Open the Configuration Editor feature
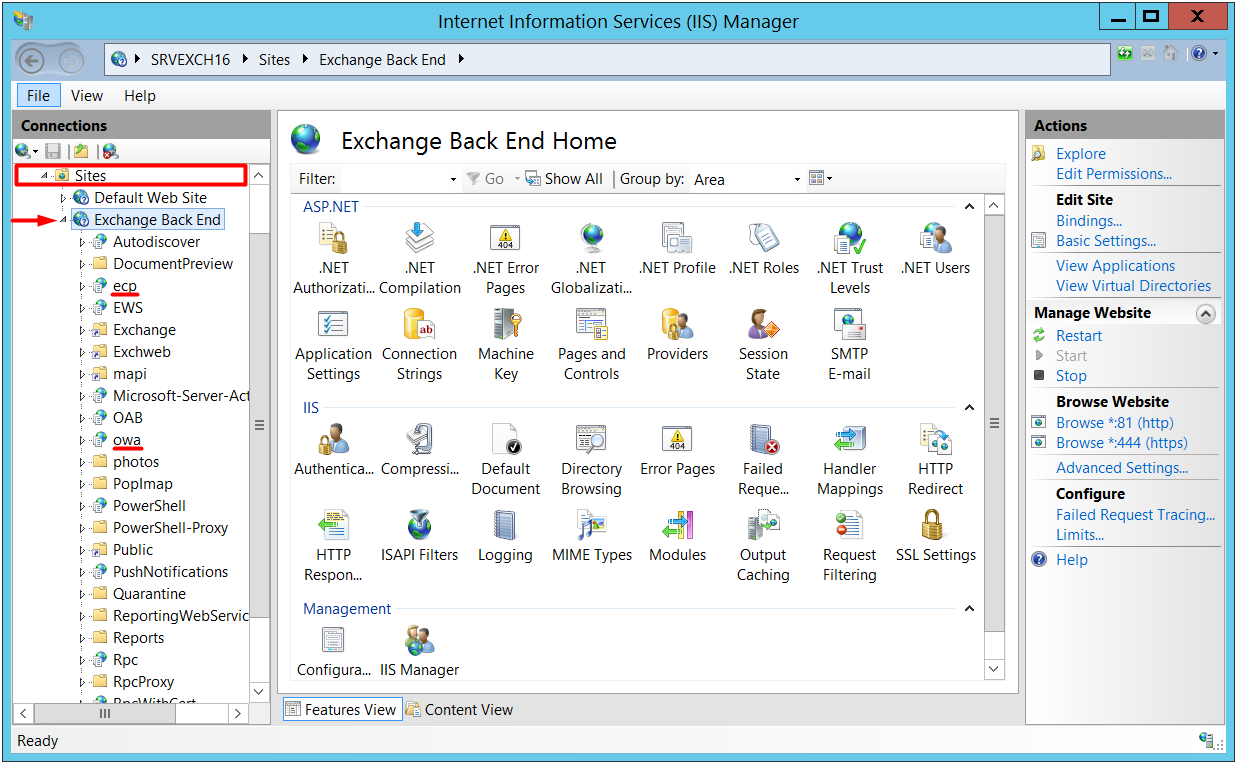The height and width of the screenshot is (764, 1238). pyautogui.click(x=333, y=651)
